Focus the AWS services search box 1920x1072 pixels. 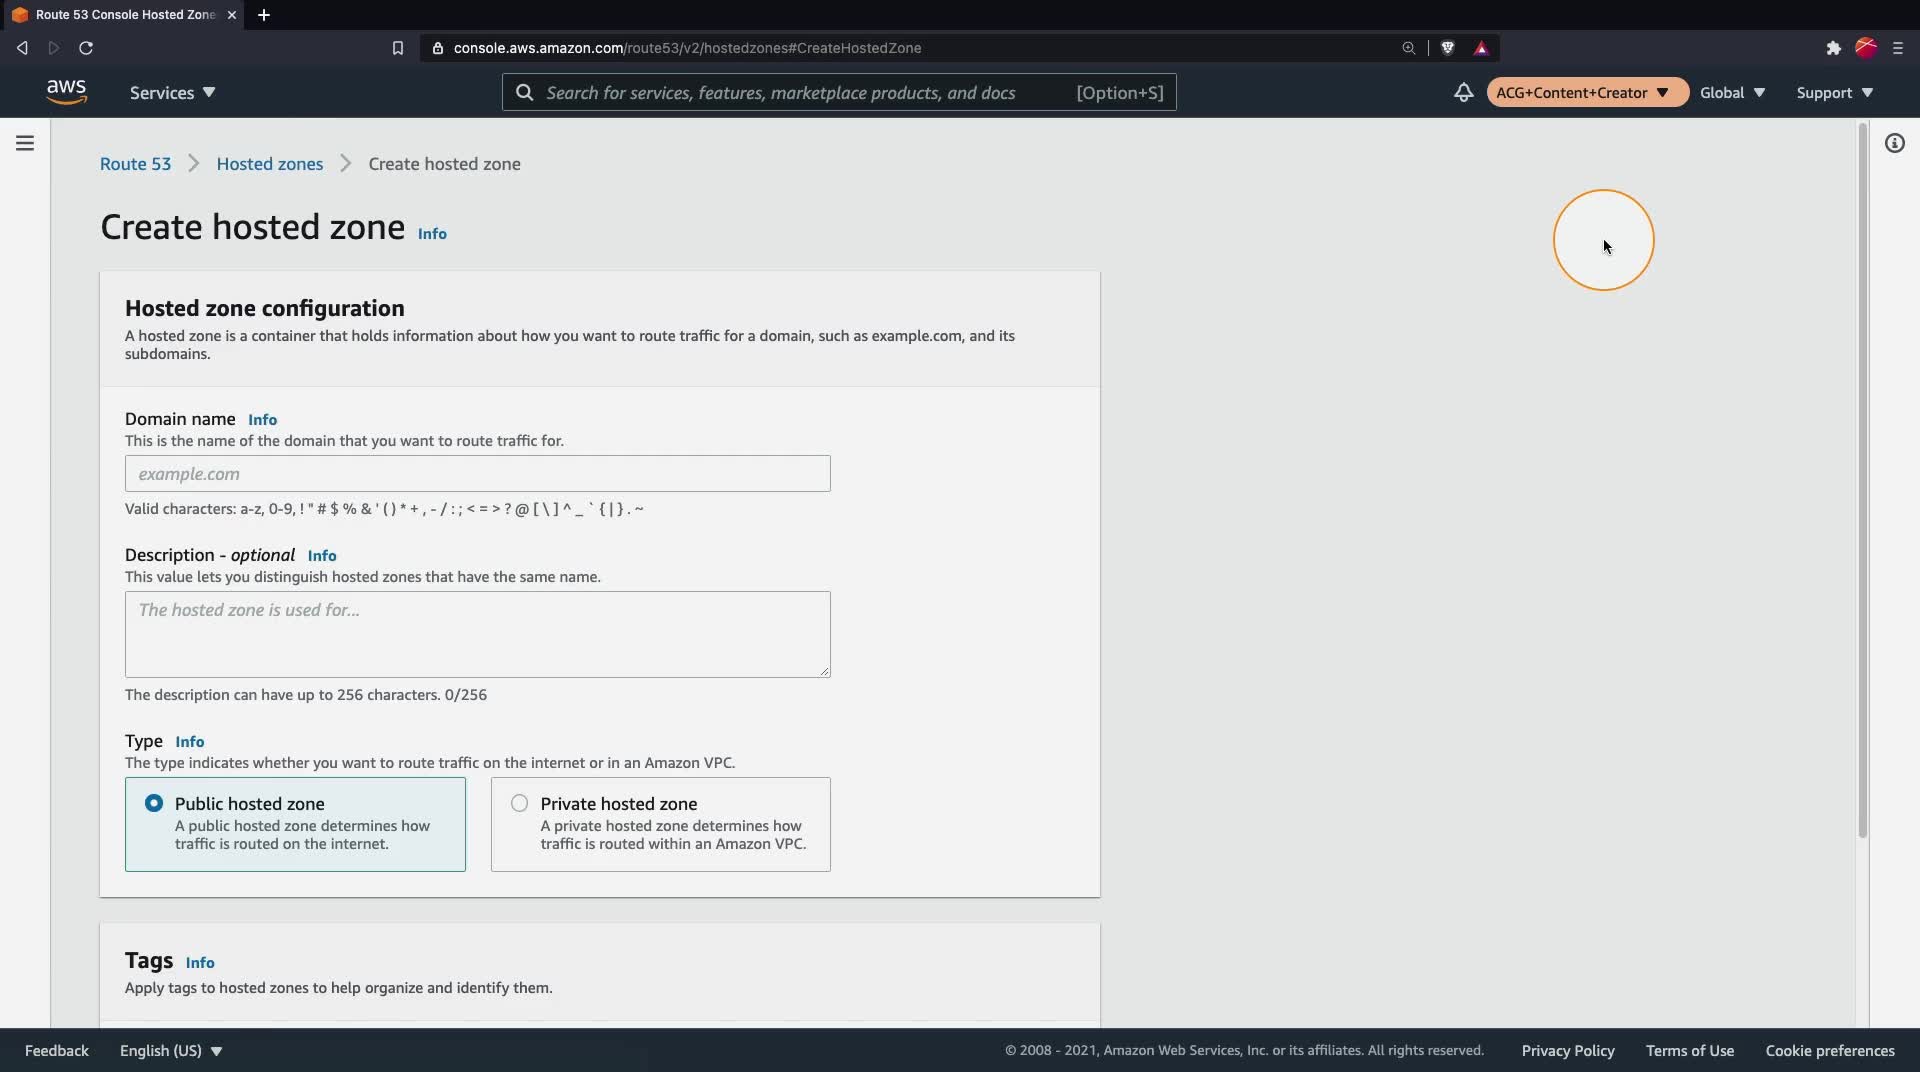(839, 92)
